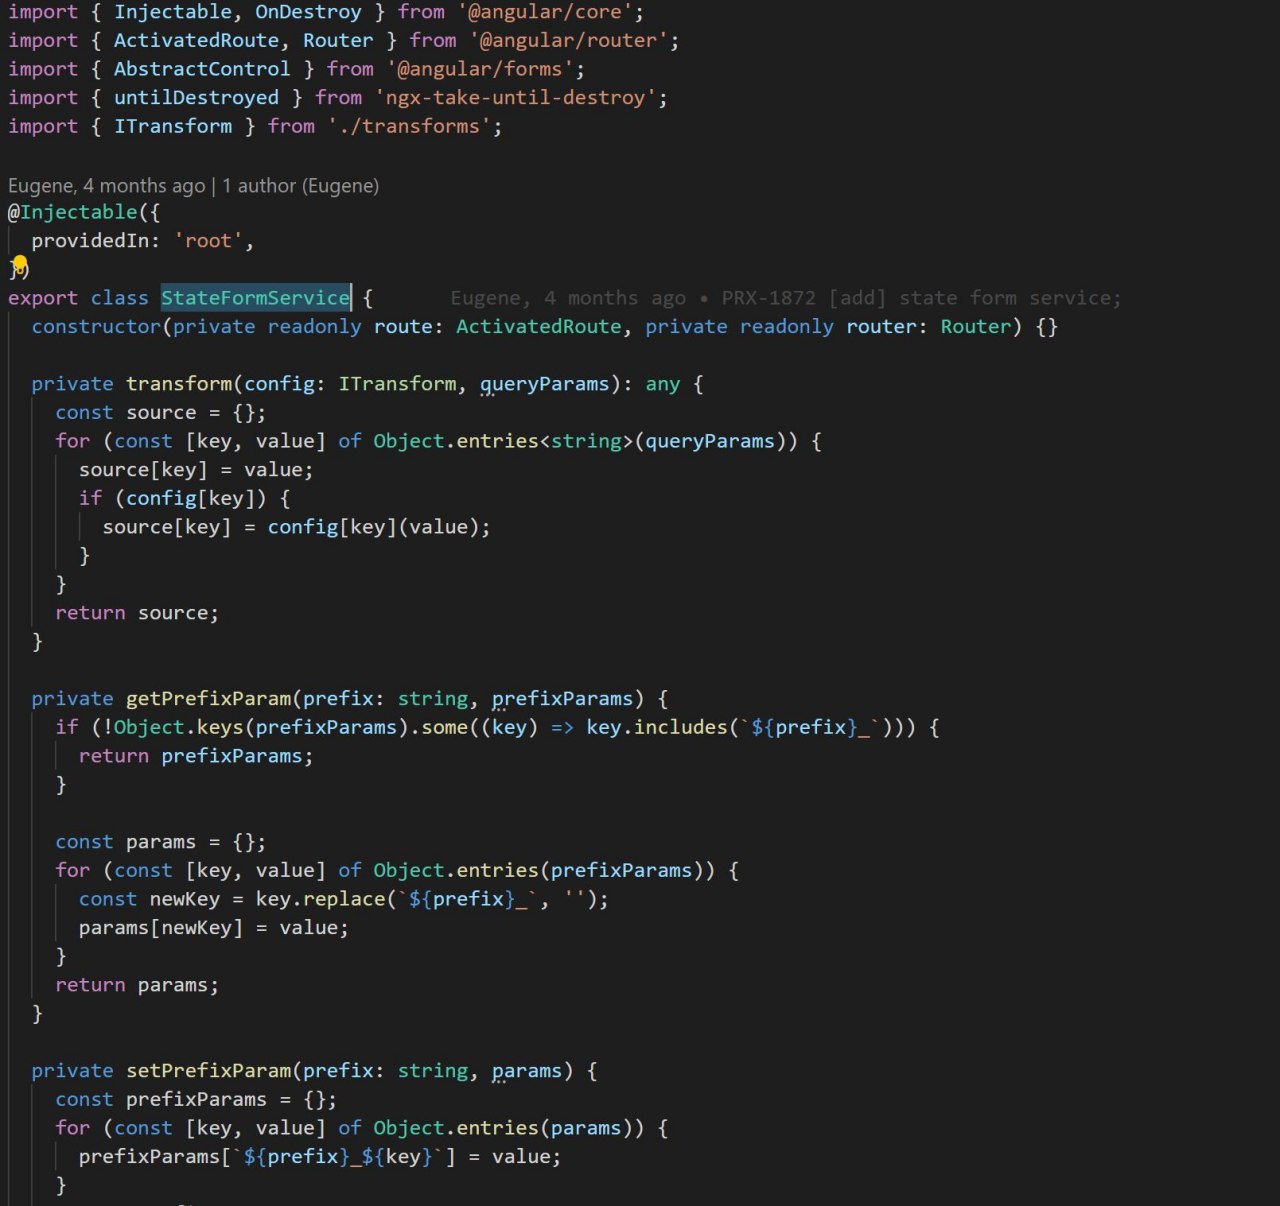Image resolution: width=1280 pixels, height=1206 pixels.
Task: Click the params parameter in setPrefixParam signature
Action: [527, 1071]
